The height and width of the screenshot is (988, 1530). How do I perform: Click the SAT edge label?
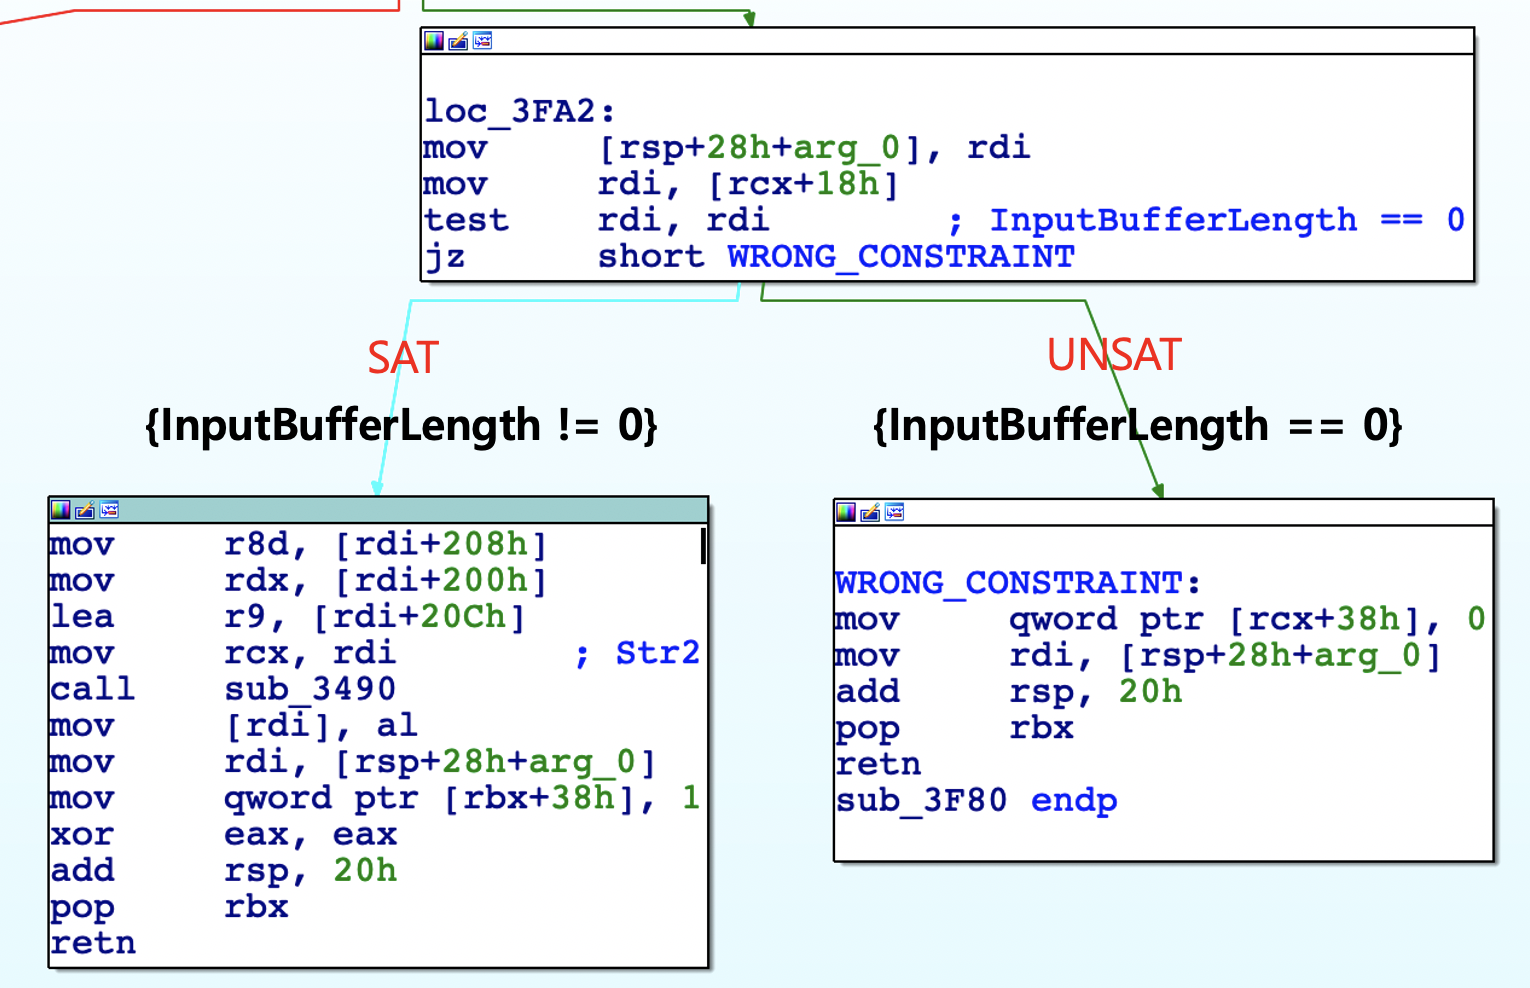[x=403, y=356]
